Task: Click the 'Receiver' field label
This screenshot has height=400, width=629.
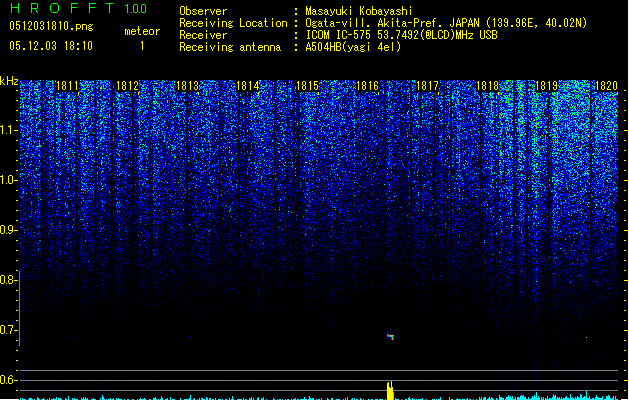Action: 203,35
